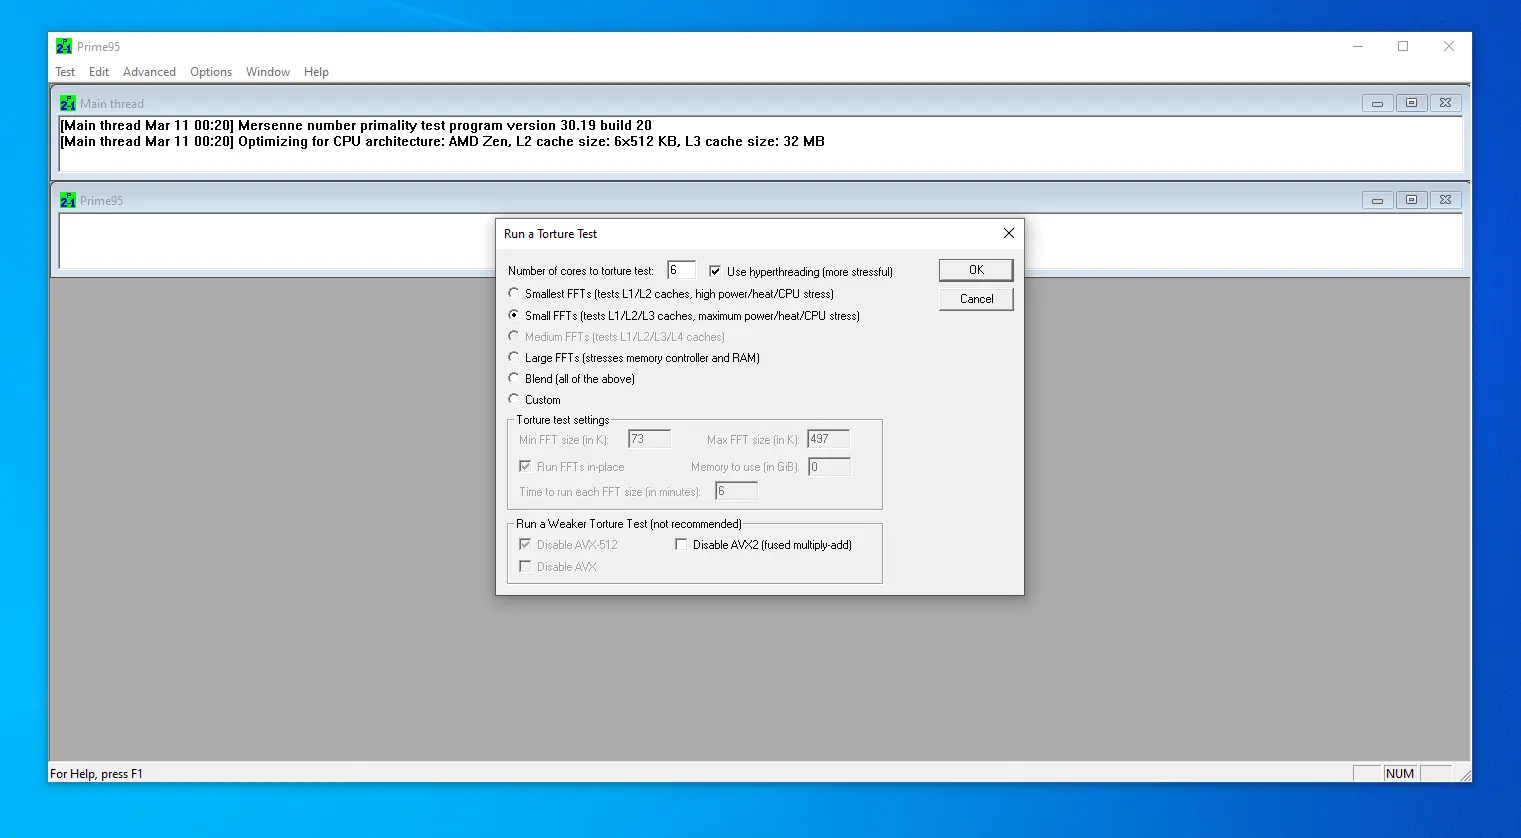Click the Prime95 app icon in title bar
This screenshot has width=1521, height=838.
[x=64, y=46]
